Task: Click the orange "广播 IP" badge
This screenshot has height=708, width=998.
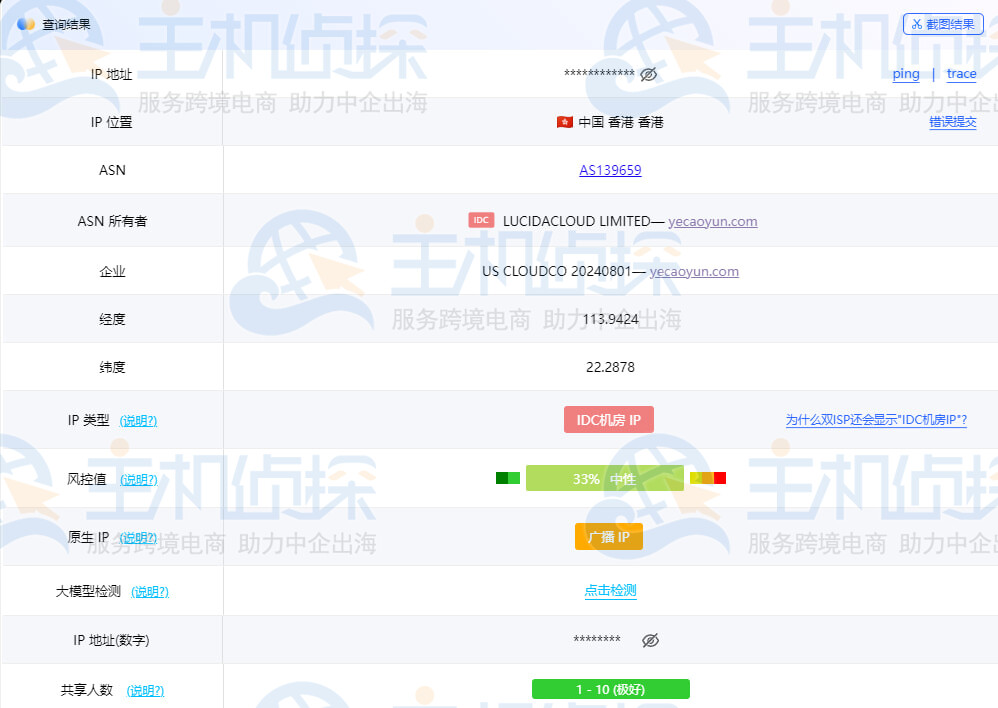Action: pos(608,536)
